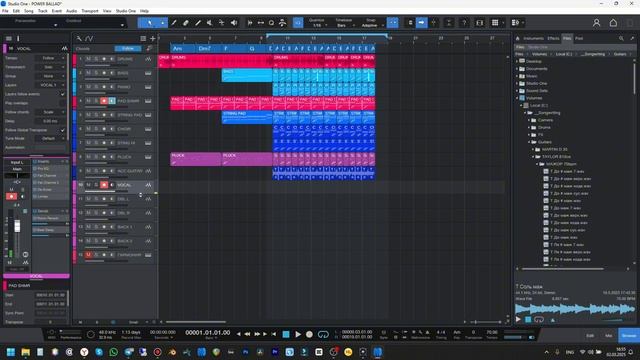Image resolution: width=640 pixels, height=360 pixels.
Task: Open WhatsApp from the taskbar
Action: 113,352
